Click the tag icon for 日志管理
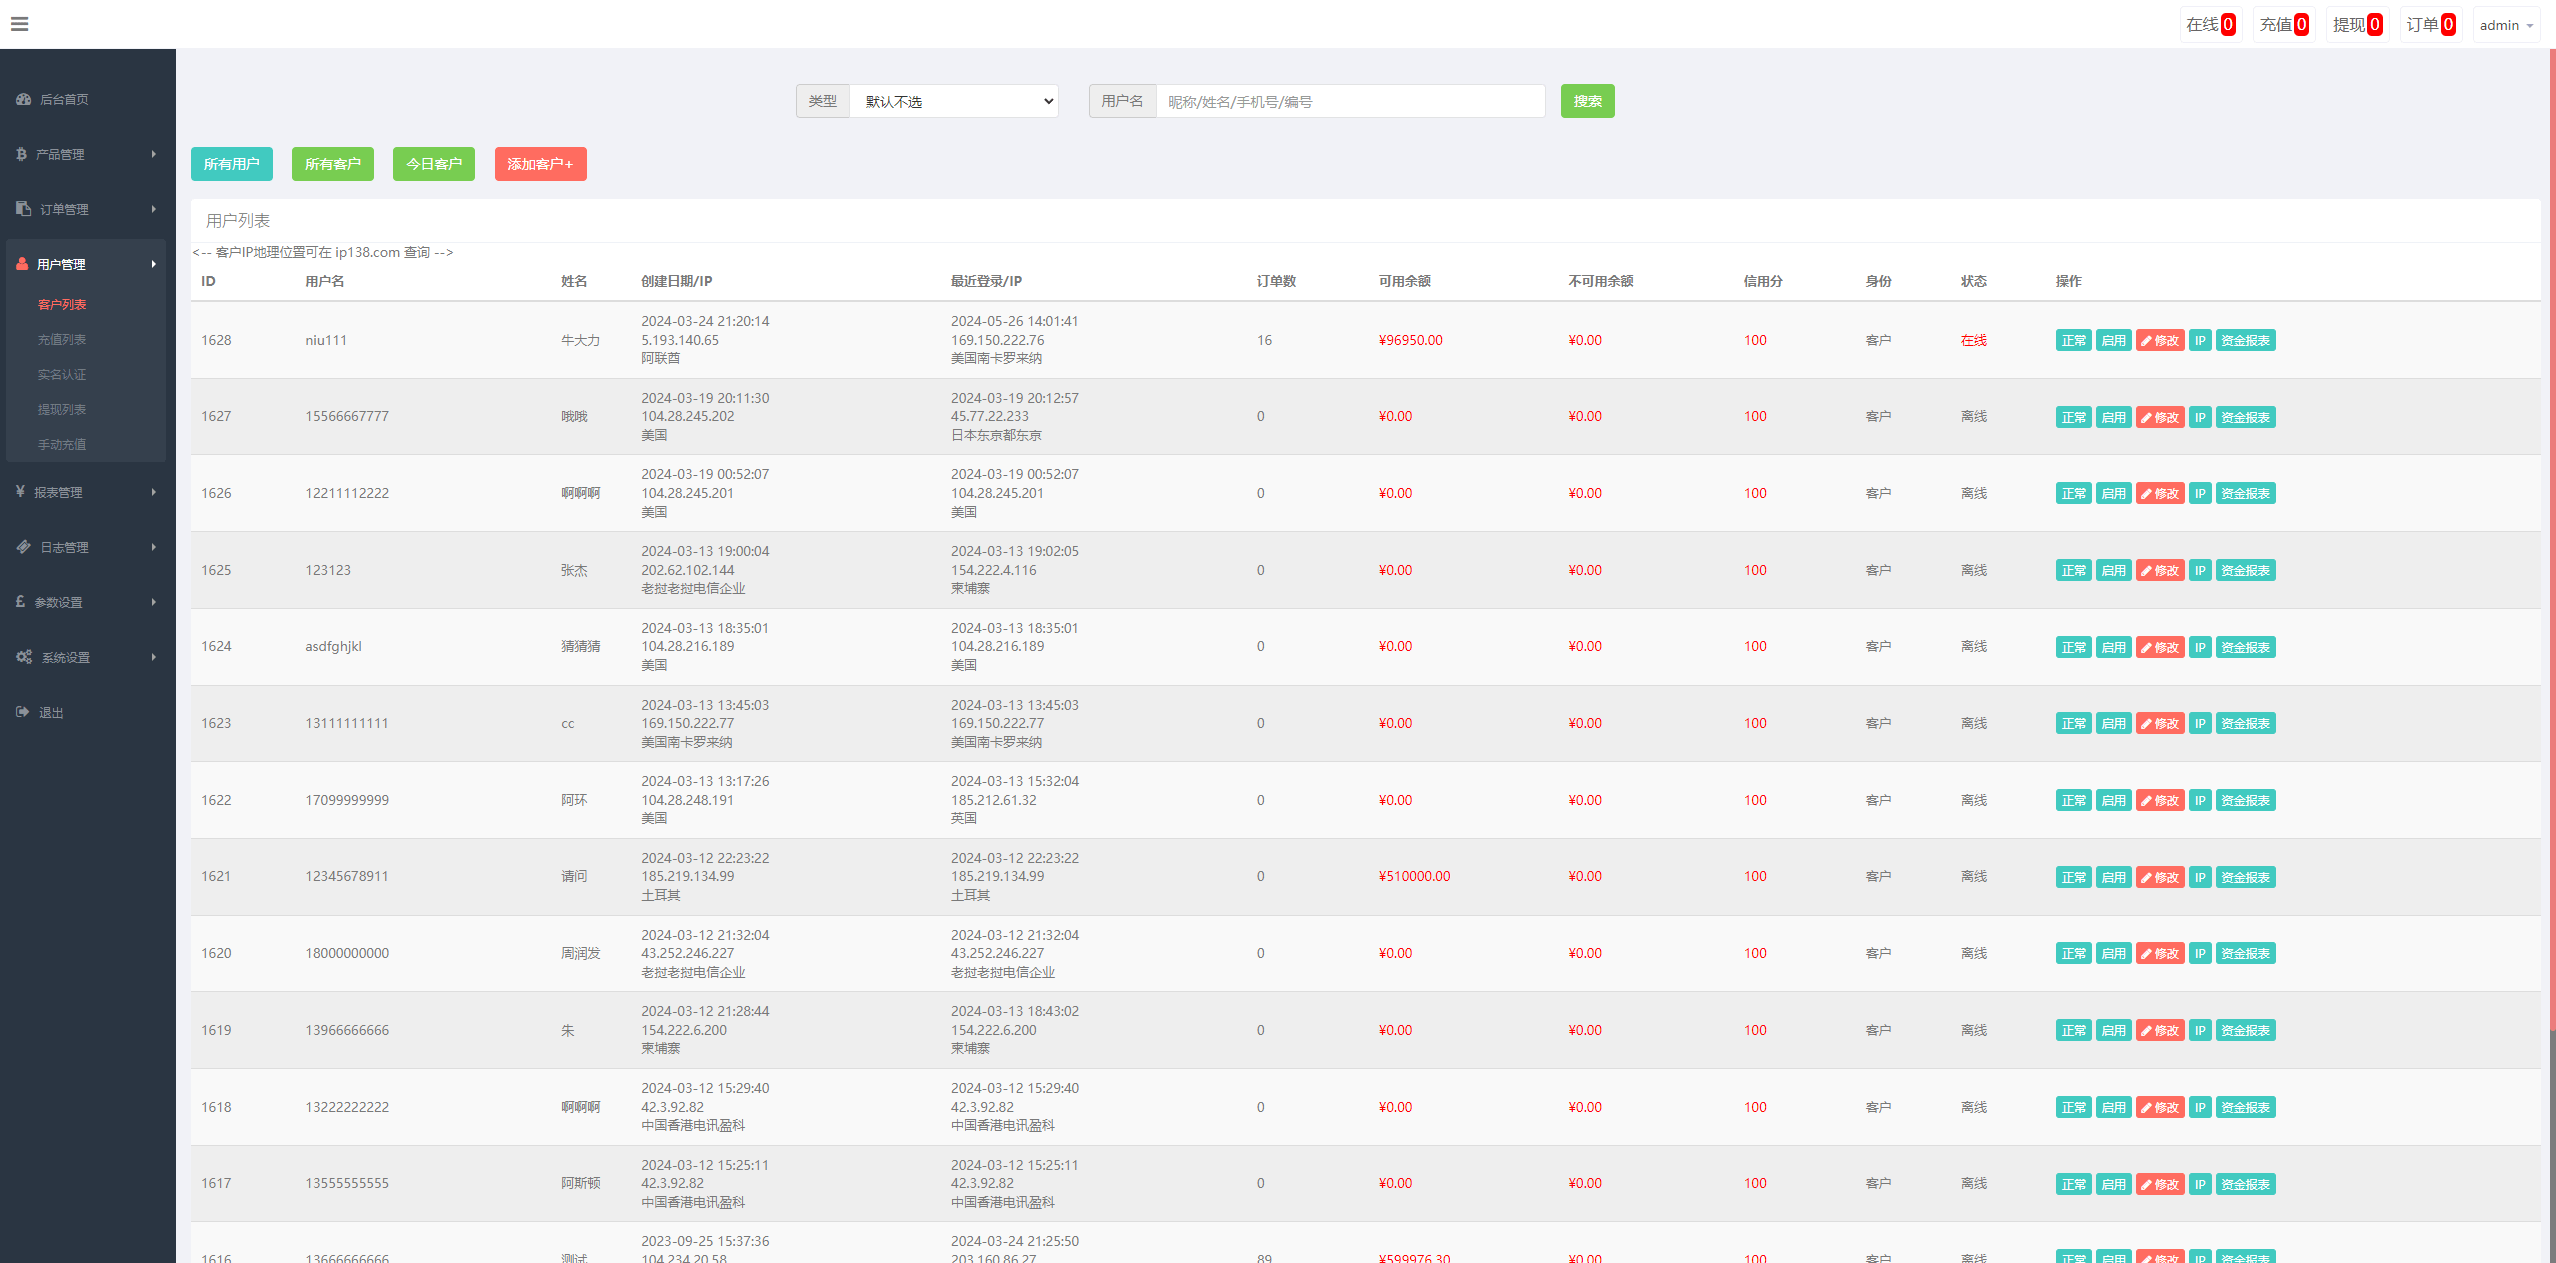Image resolution: width=2556 pixels, height=1263 pixels. (x=23, y=547)
